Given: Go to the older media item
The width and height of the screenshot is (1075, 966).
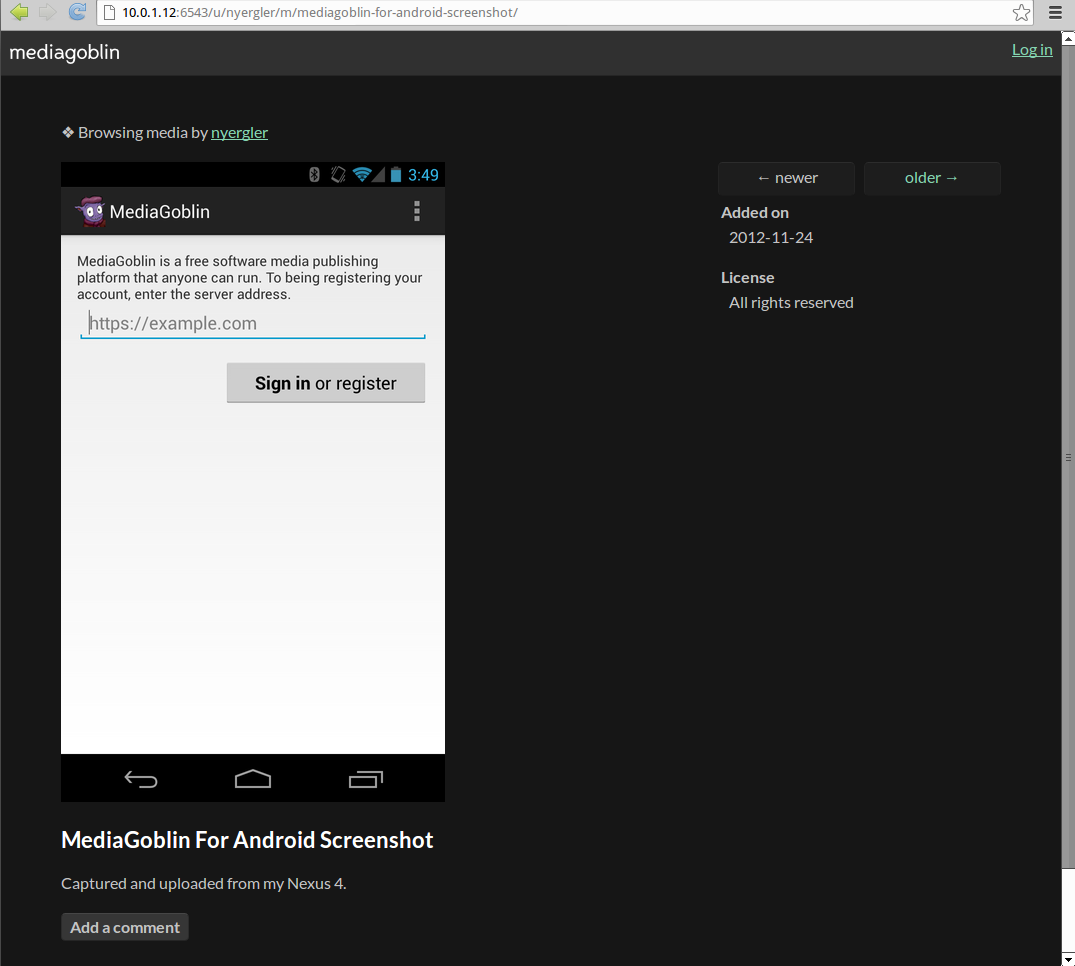Looking at the screenshot, I should tap(932, 178).
